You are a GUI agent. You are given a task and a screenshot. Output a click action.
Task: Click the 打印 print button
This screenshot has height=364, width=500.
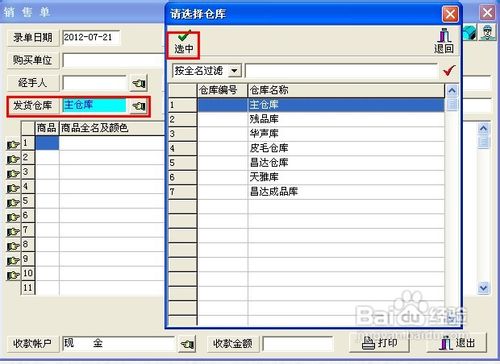click(x=379, y=343)
